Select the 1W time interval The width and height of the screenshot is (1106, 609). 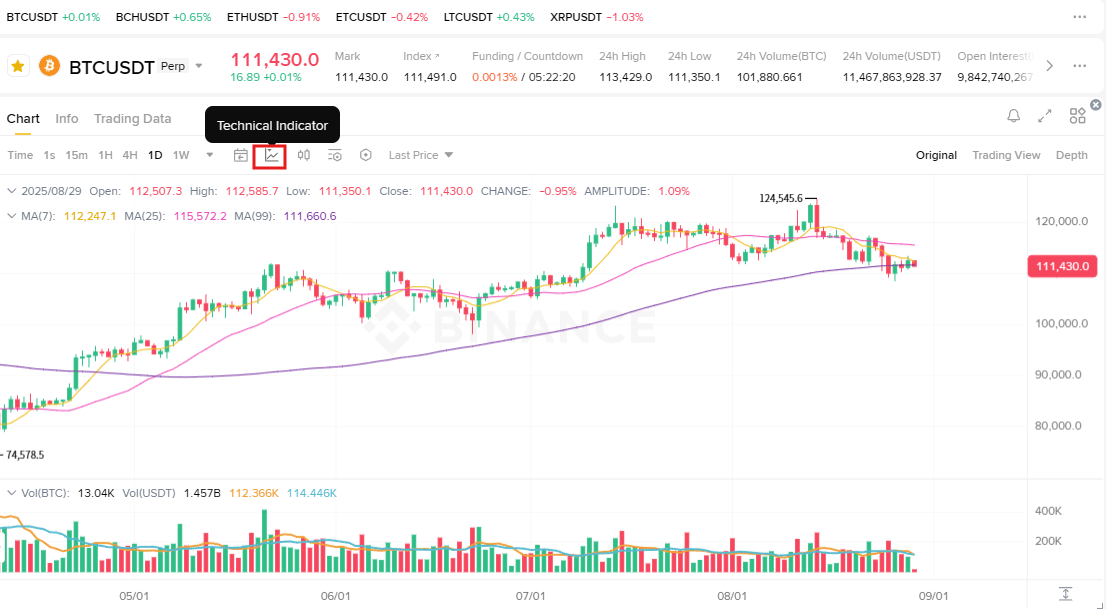click(181, 155)
